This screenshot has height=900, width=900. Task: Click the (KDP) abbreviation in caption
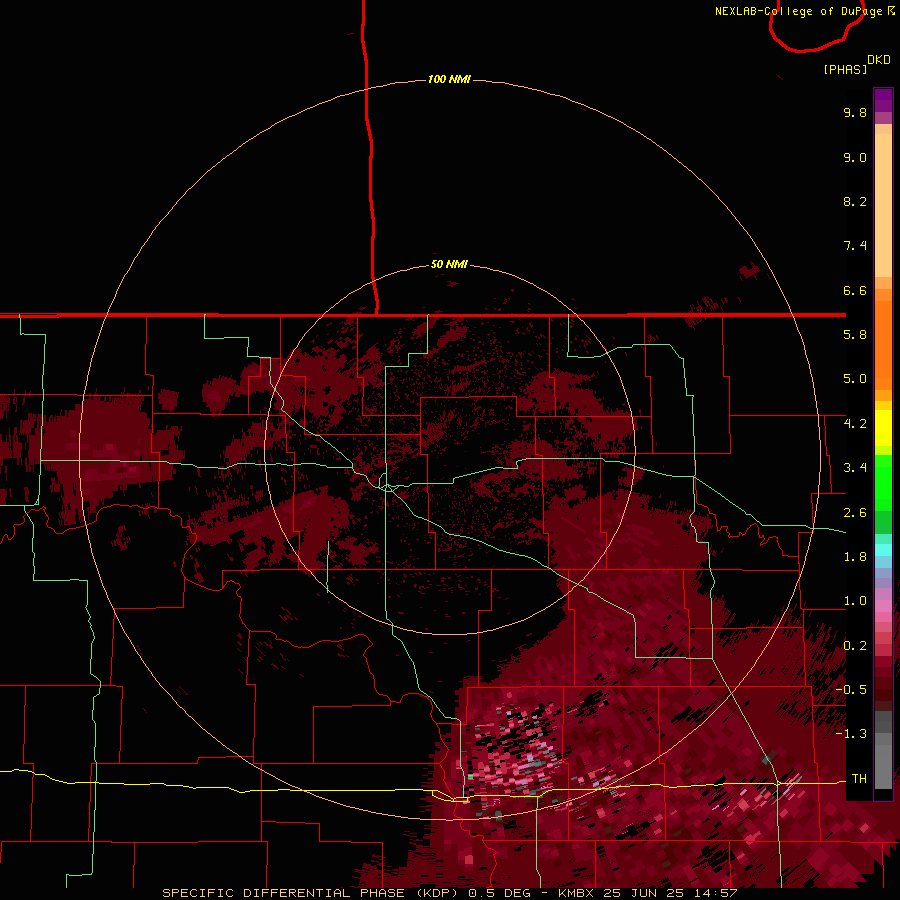point(436,893)
